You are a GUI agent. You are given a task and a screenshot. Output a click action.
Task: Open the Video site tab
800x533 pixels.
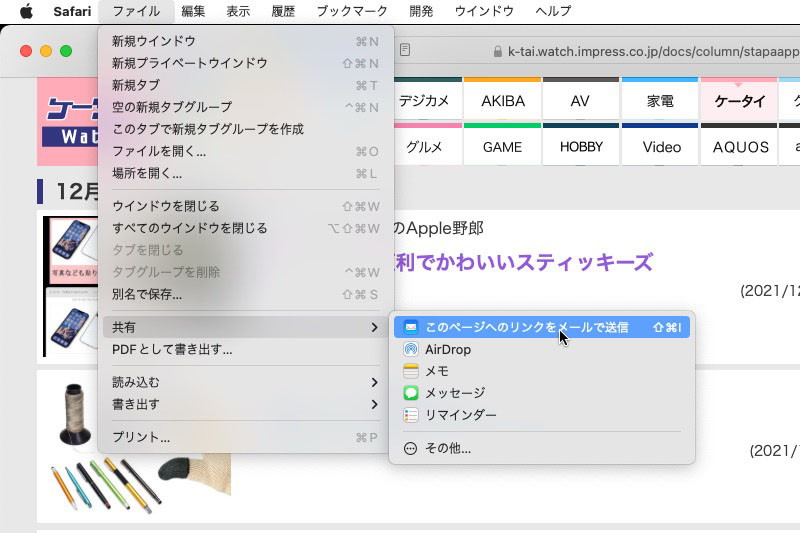660,144
